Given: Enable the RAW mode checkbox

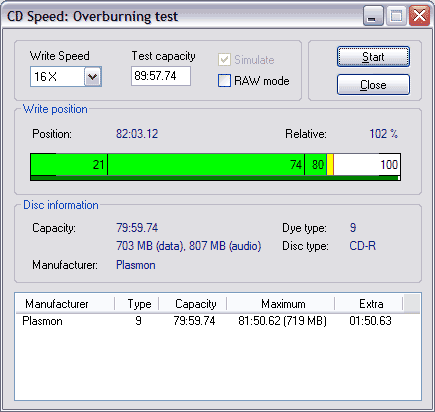Looking at the screenshot, I should (224, 81).
